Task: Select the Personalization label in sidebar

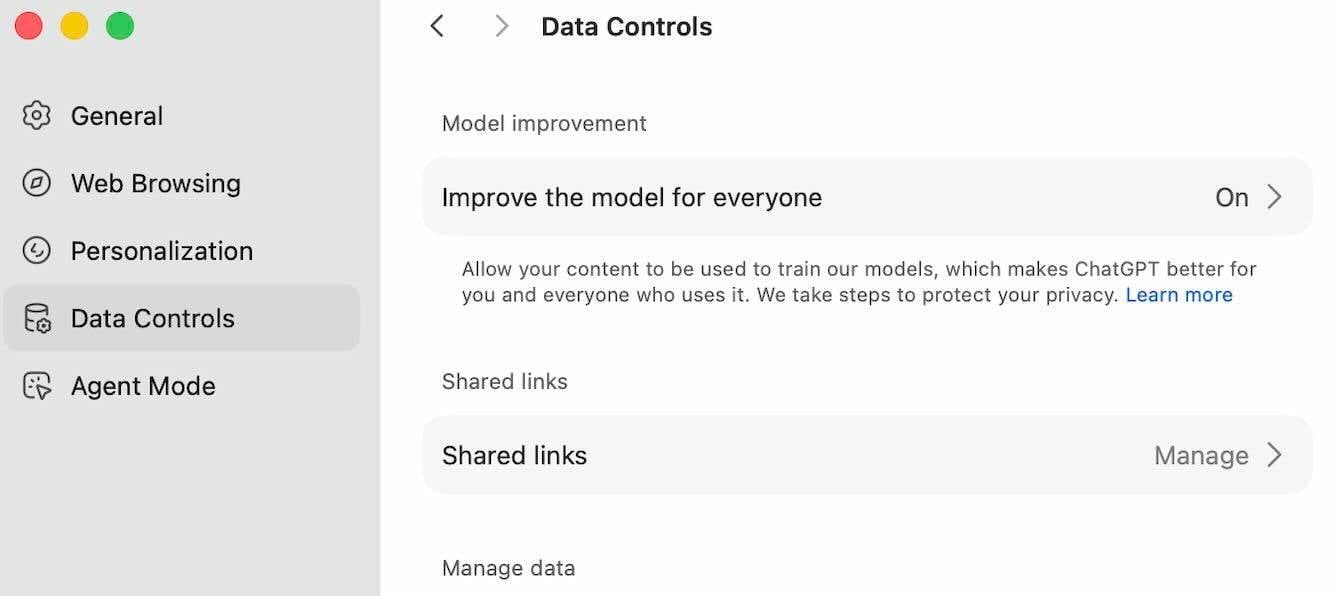Action: 161,251
